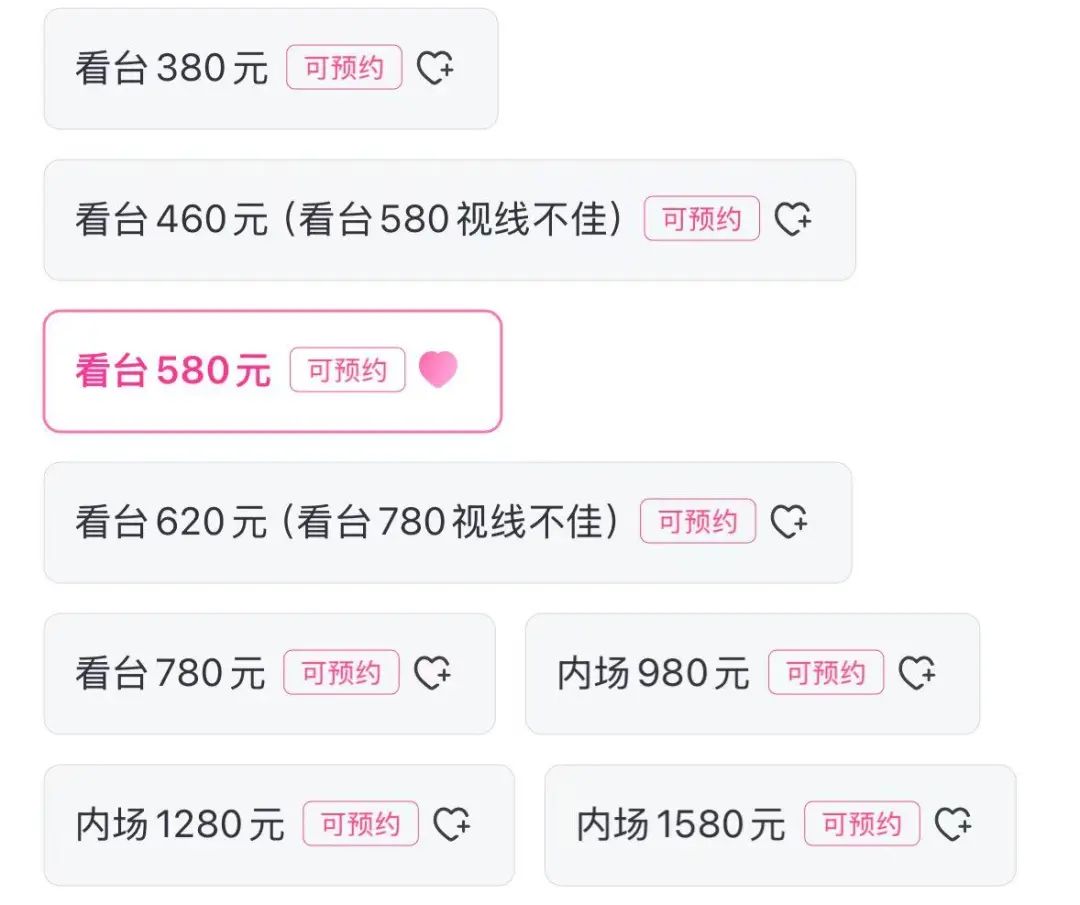Add 内场 1280元 to wishlist heart
Image resolution: width=1080 pixels, height=905 pixels.
click(x=452, y=824)
